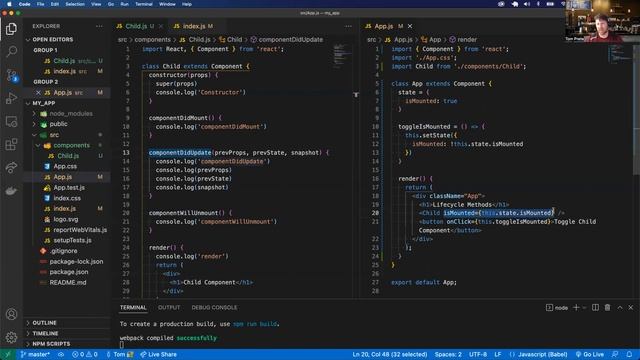
Task: Open Live Share icon in activity bar
Action: (11, 167)
